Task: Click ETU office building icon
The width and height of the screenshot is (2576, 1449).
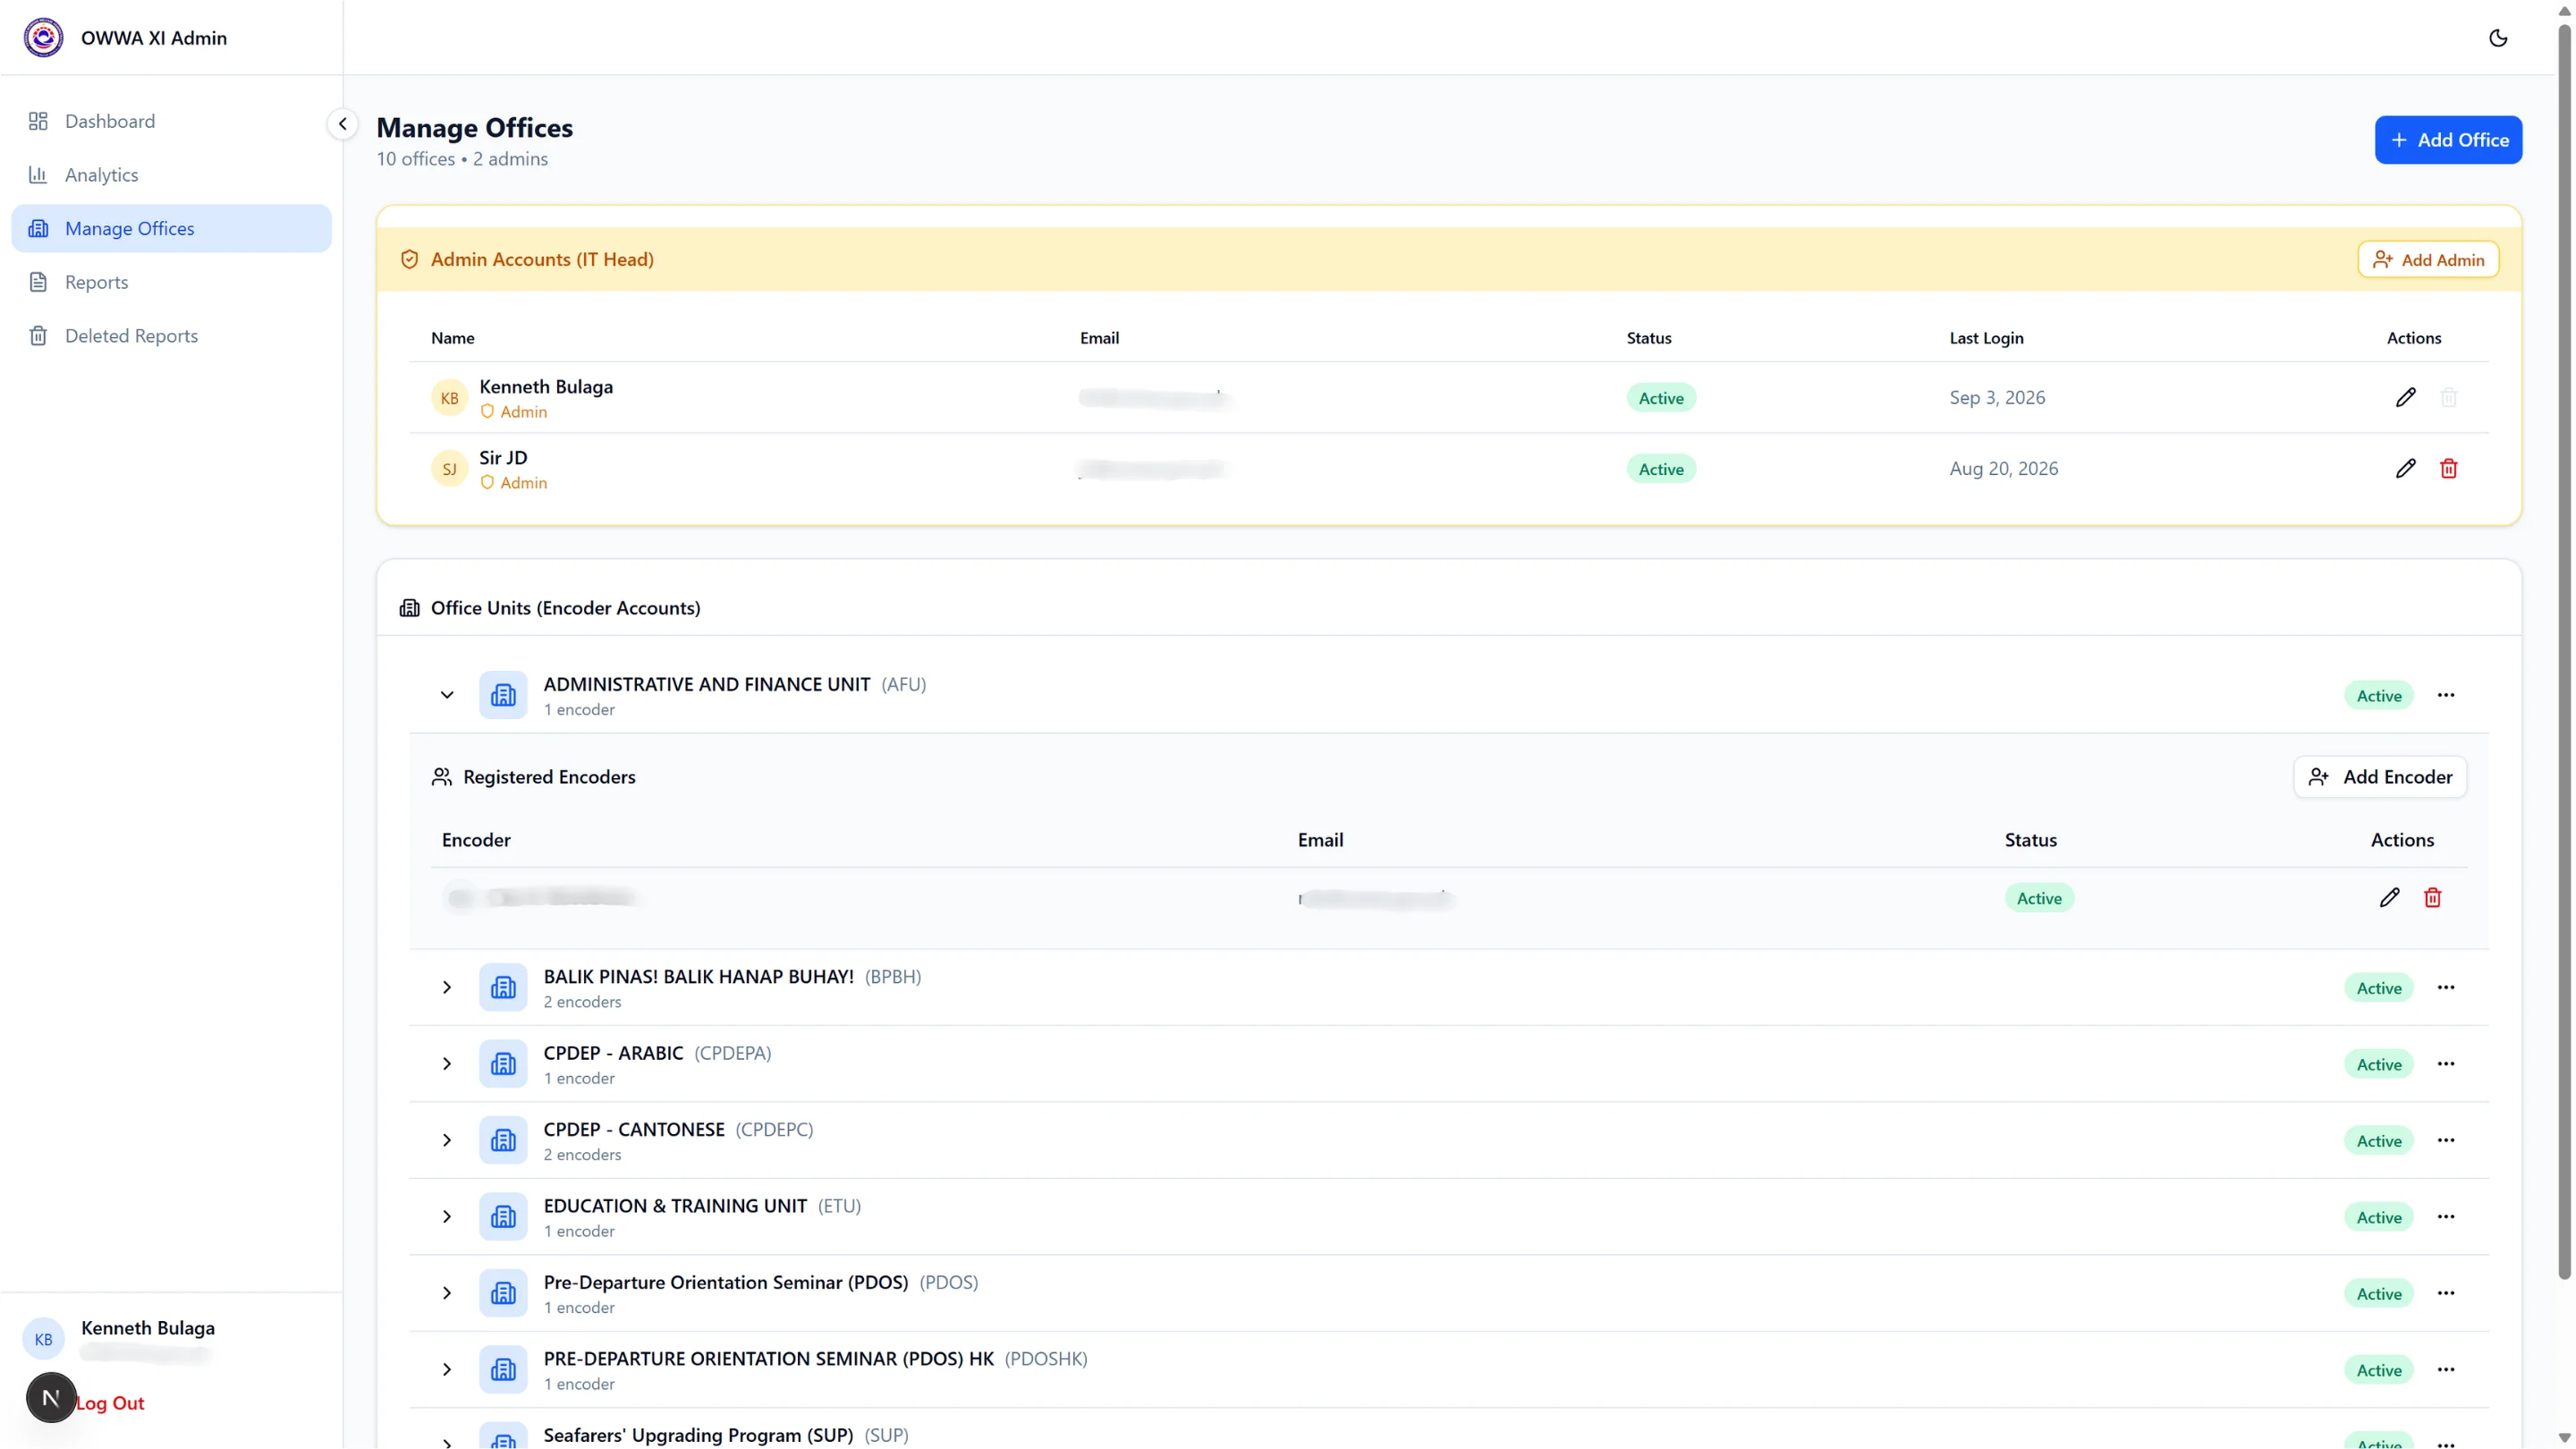Action: click(503, 1217)
